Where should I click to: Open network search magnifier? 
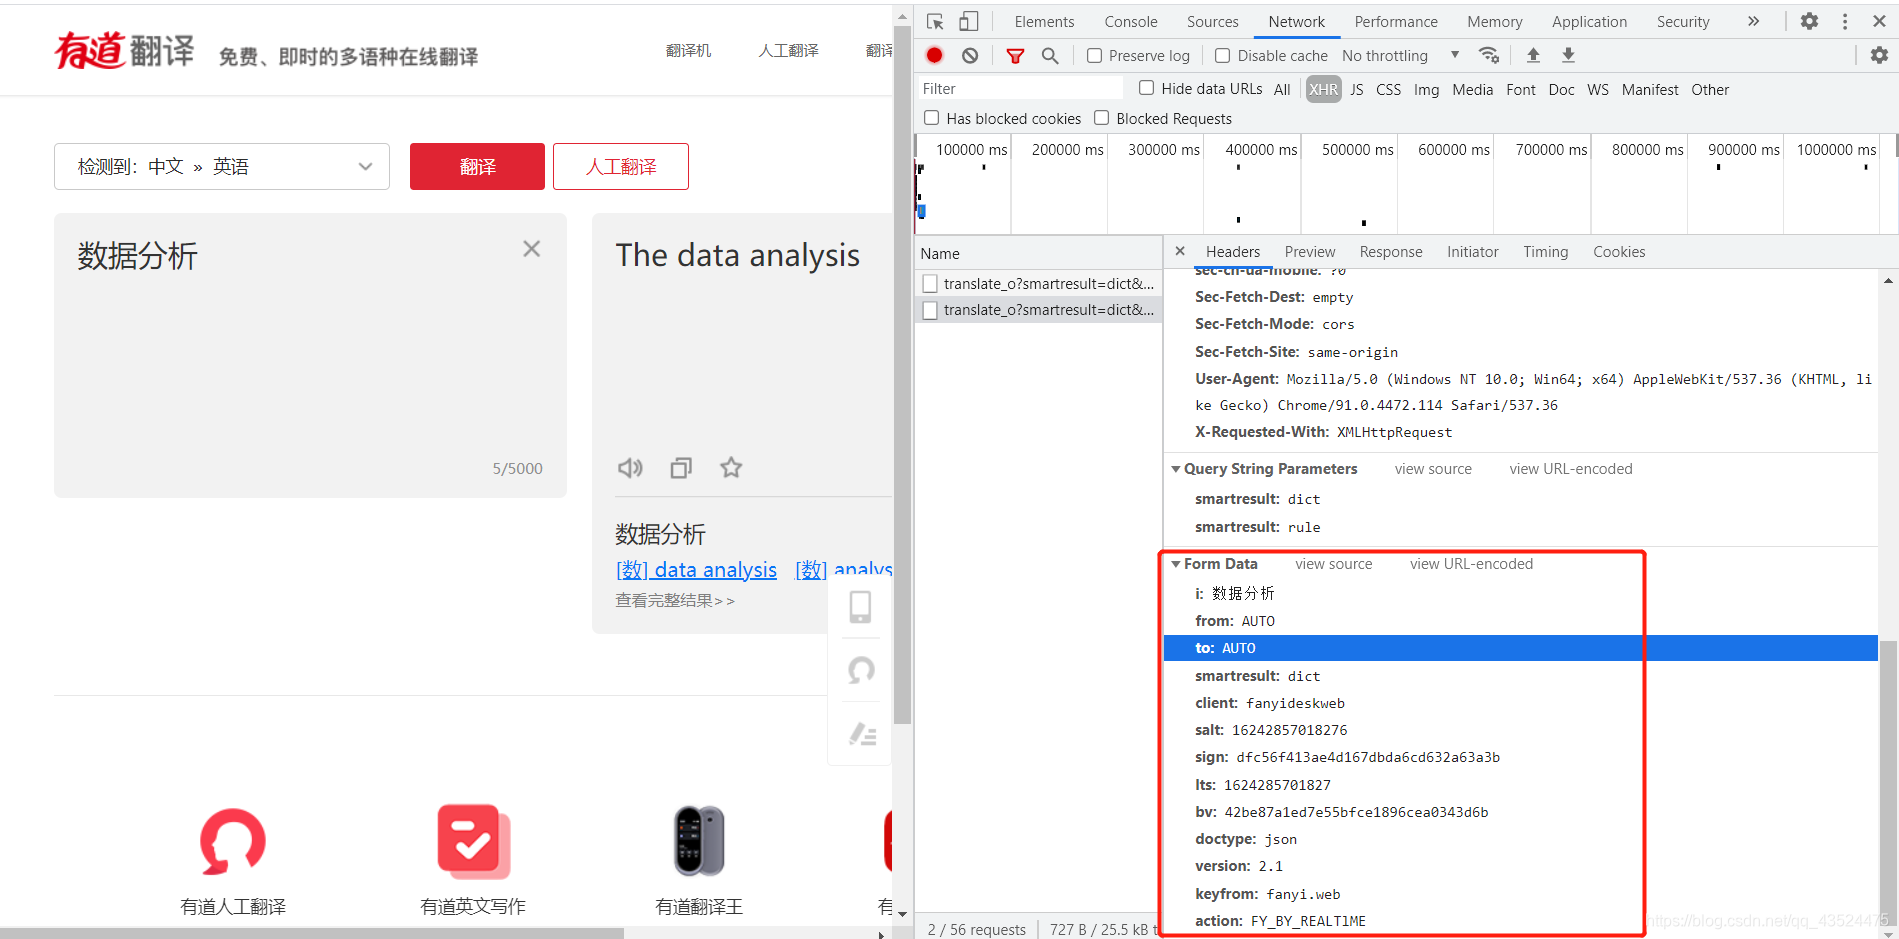pyautogui.click(x=1050, y=55)
